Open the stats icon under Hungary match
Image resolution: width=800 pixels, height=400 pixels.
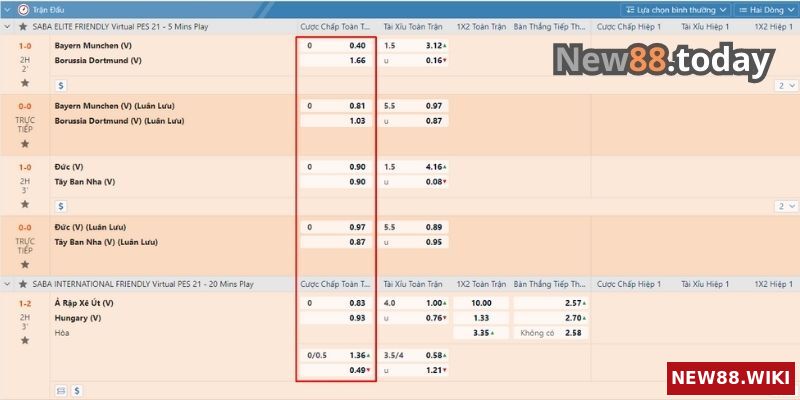pyautogui.click(x=61, y=391)
